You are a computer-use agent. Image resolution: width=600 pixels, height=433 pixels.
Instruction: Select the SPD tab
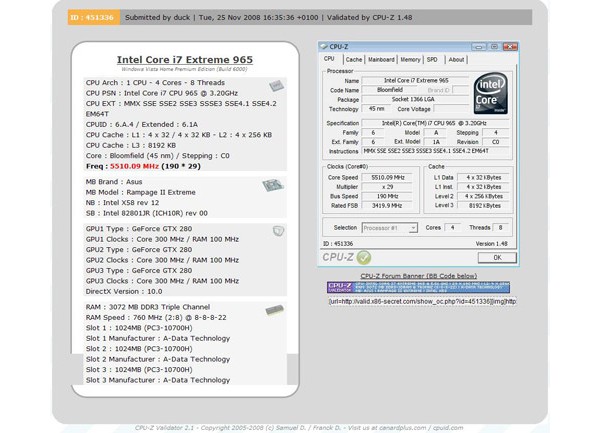click(x=432, y=60)
